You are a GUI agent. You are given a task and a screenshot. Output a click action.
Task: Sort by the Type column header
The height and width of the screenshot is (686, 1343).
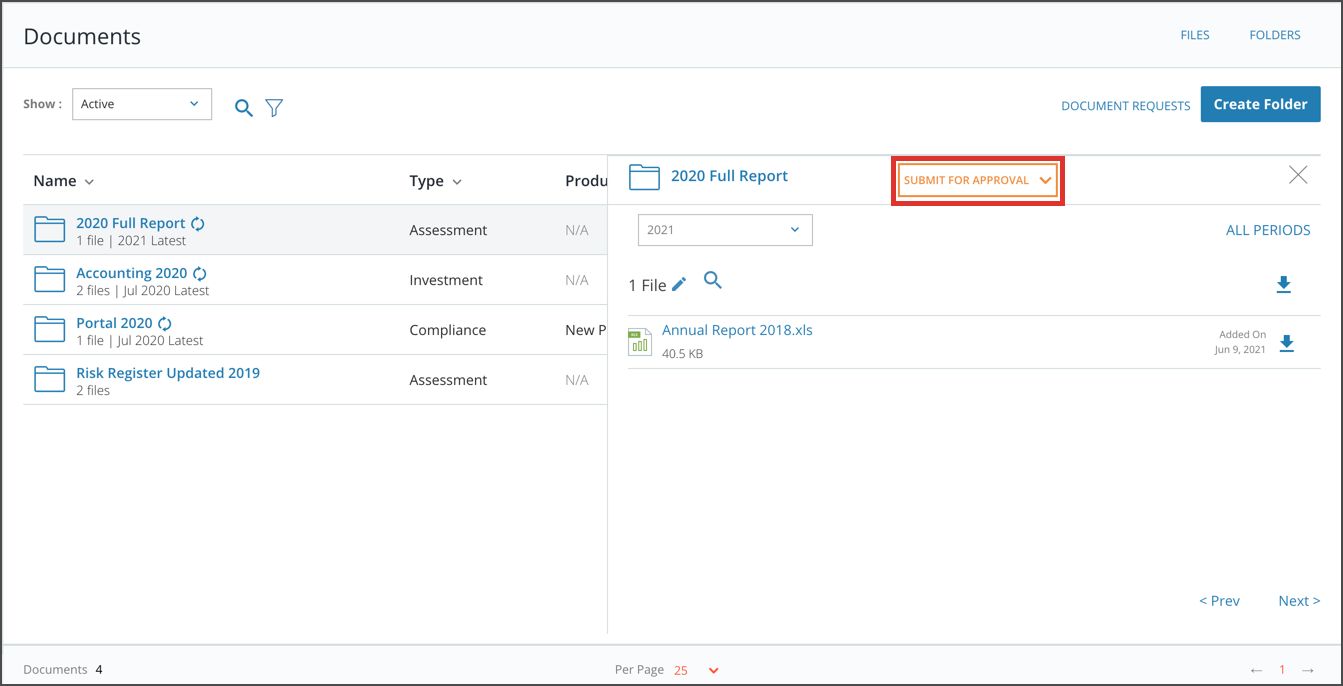435,181
